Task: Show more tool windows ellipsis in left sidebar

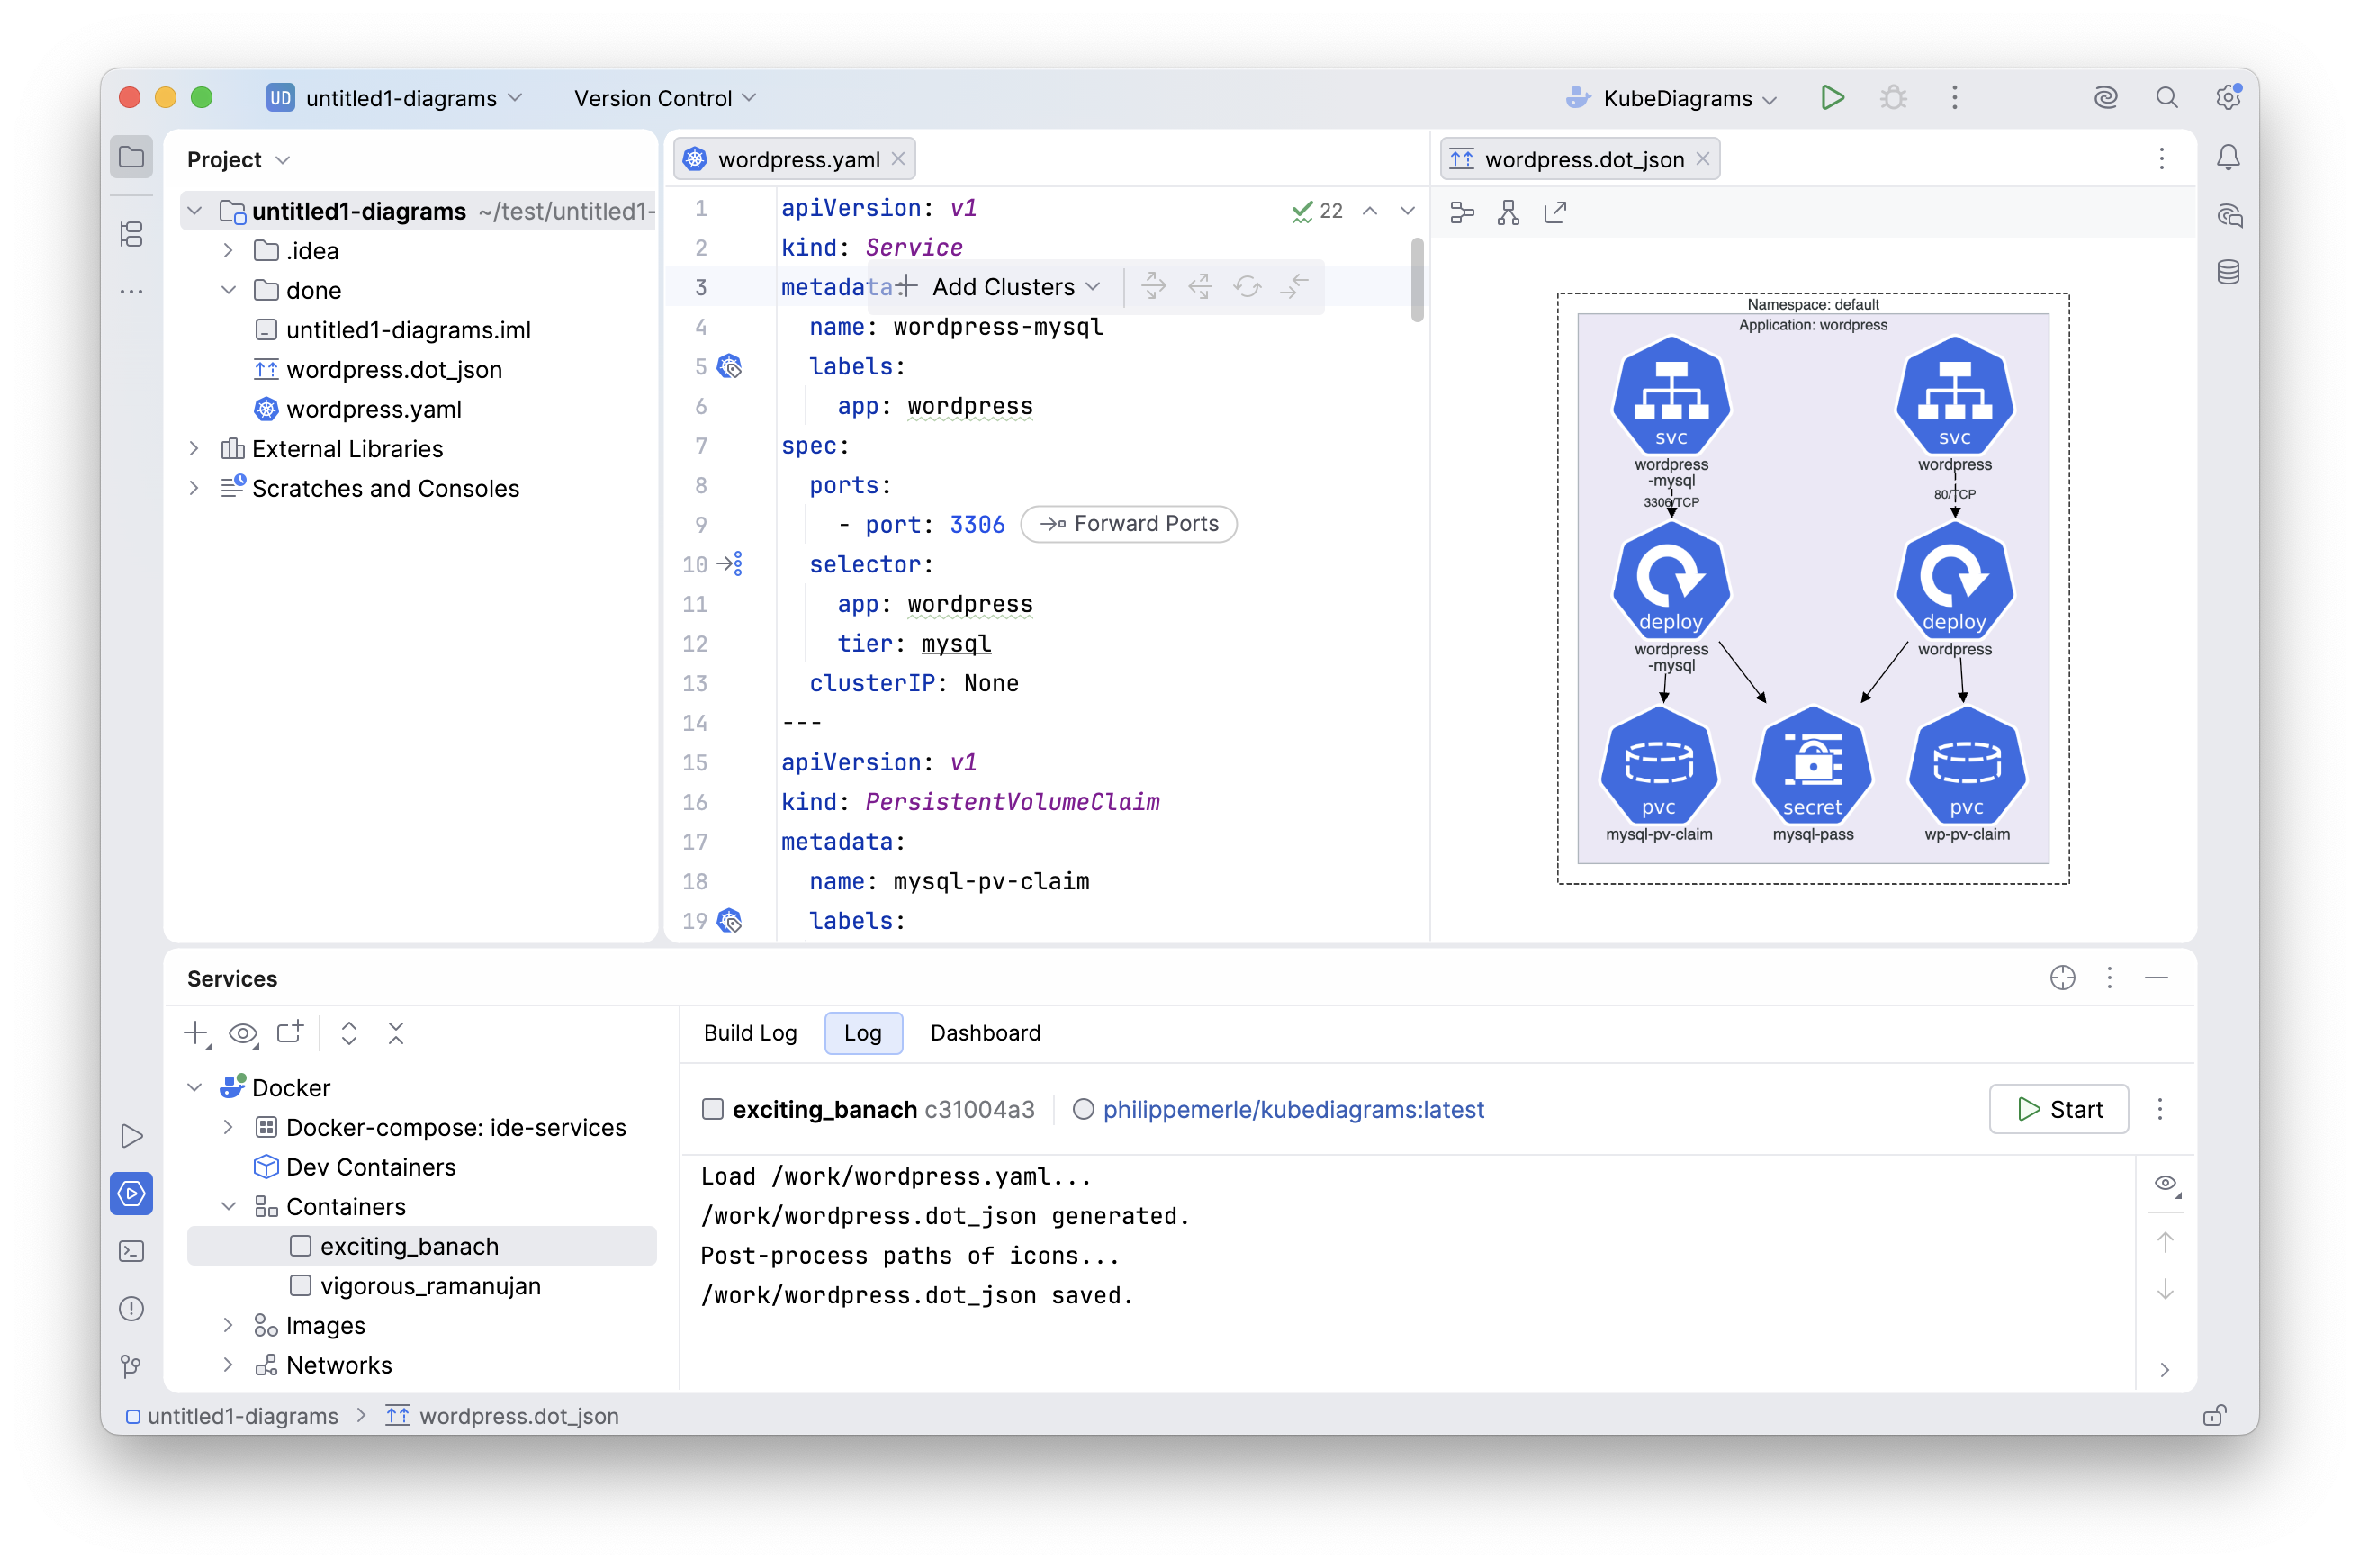Action: pyautogui.click(x=131, y=292)
